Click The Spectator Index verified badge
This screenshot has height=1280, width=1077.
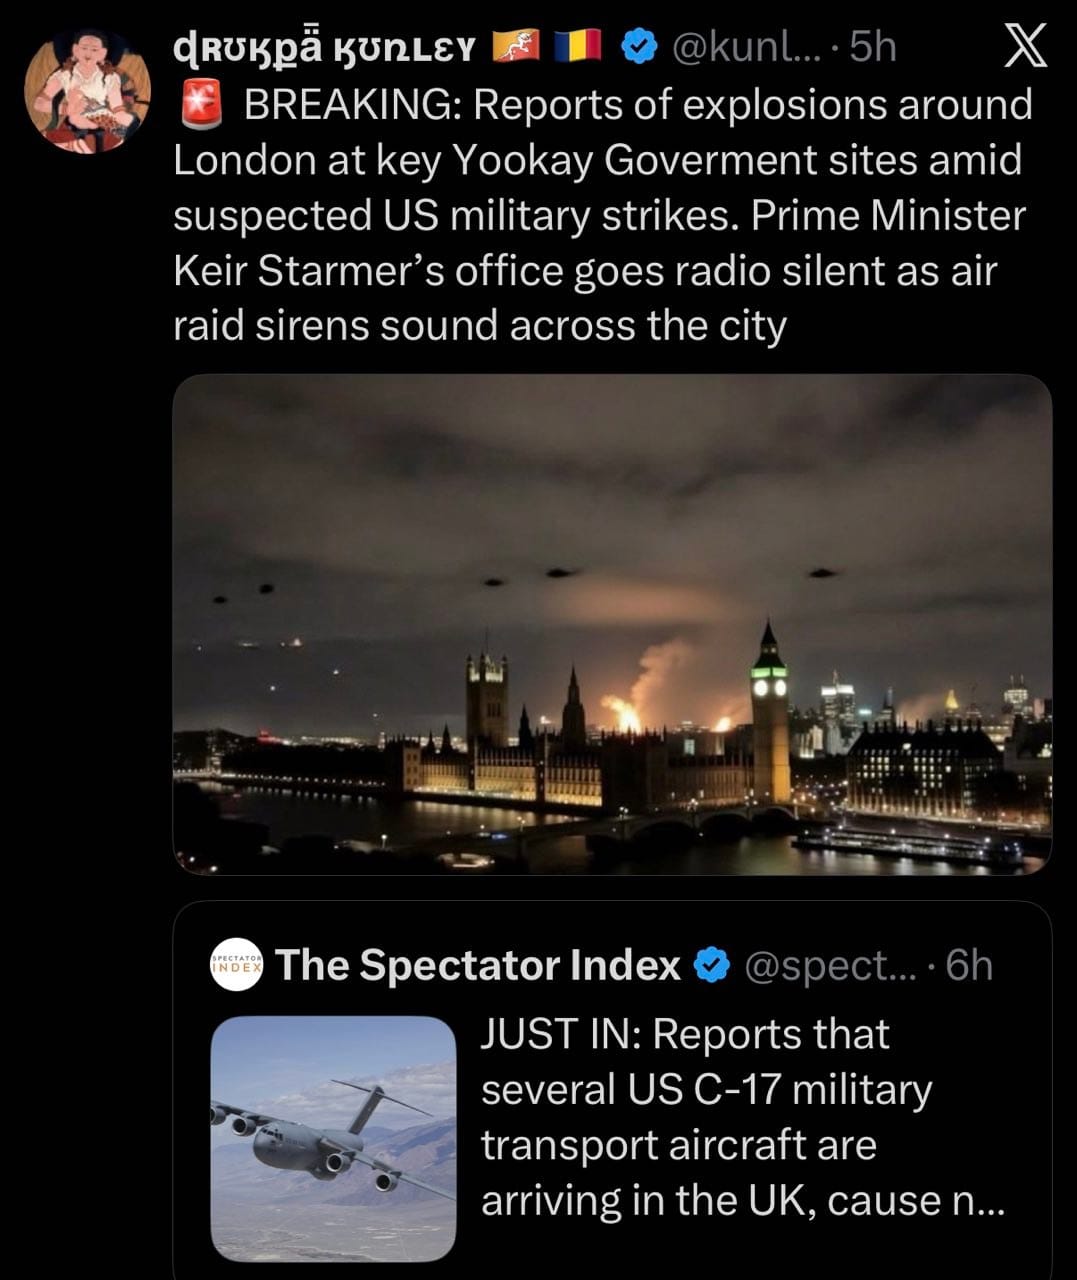point(711,965)
